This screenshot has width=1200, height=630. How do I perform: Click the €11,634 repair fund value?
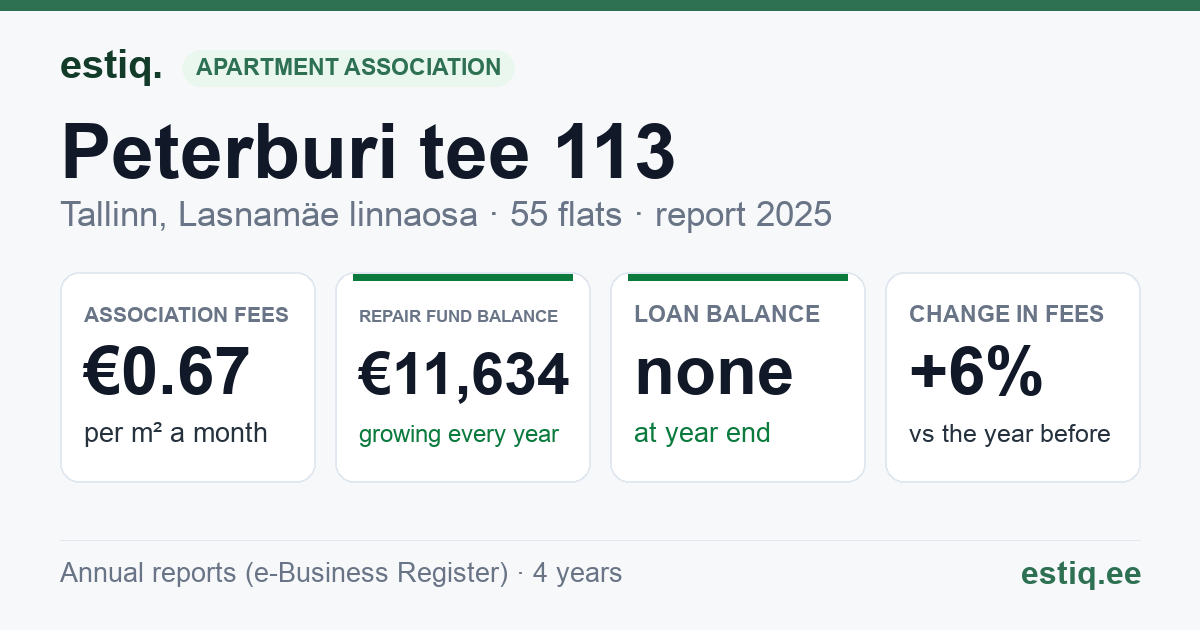point(464,375)
